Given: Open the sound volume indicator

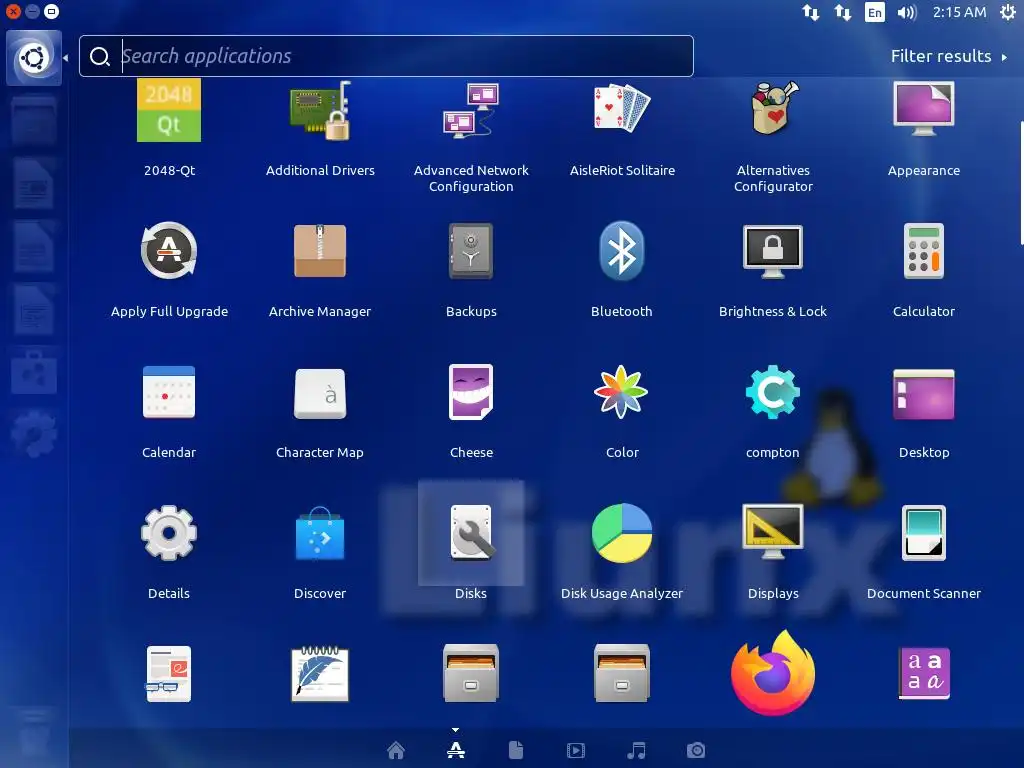Looking at the screenshot, I should [x=907, y=12].
